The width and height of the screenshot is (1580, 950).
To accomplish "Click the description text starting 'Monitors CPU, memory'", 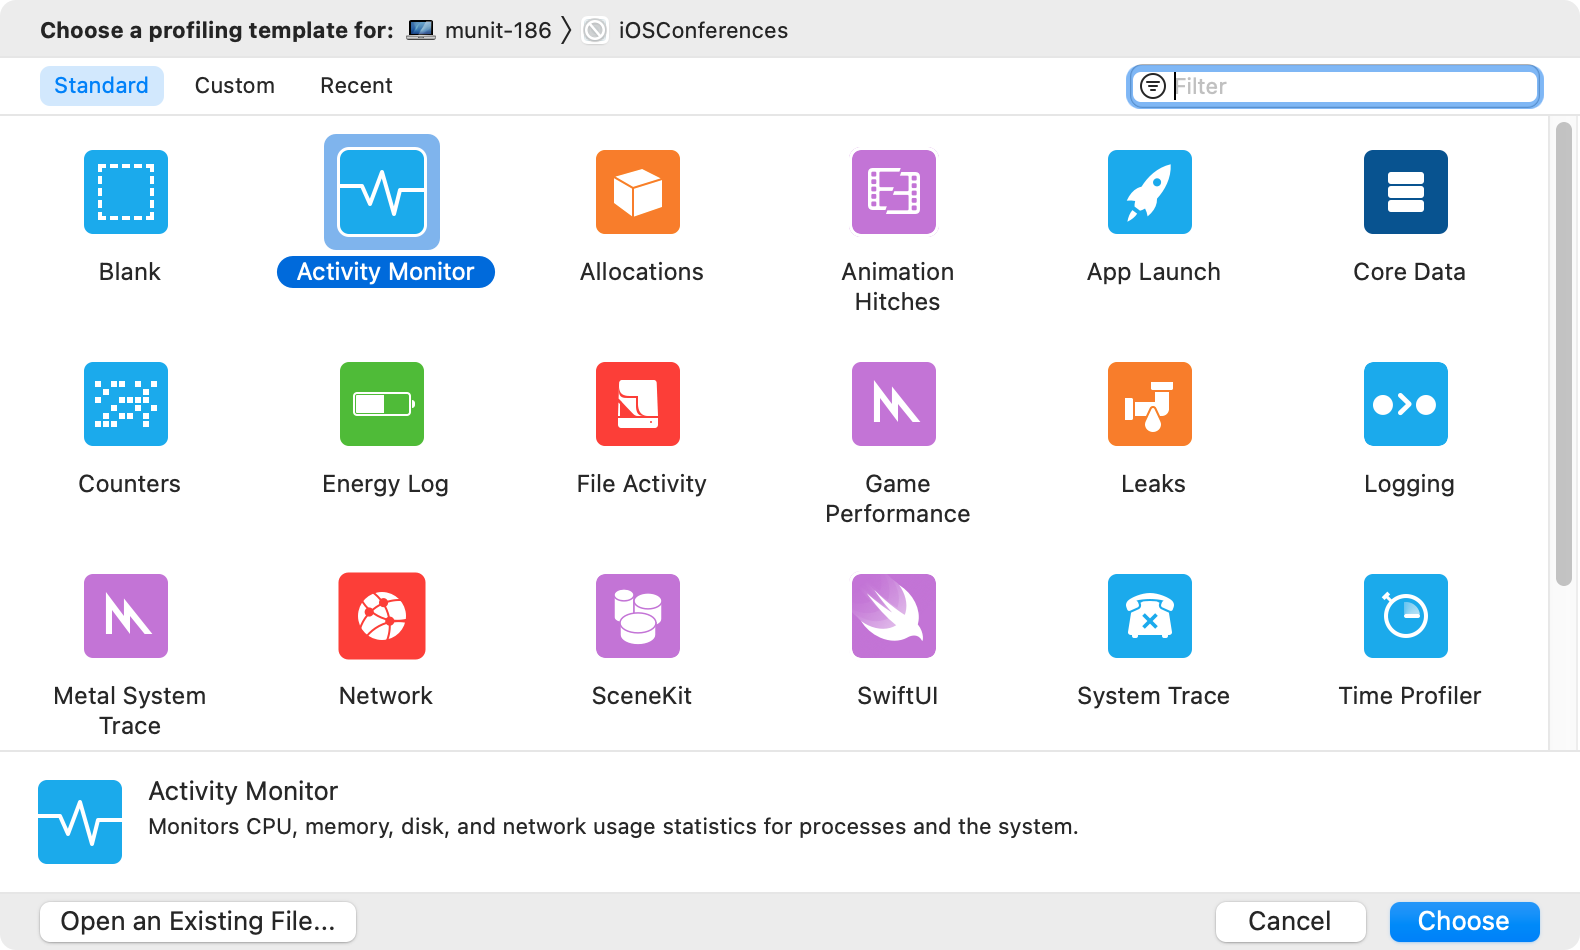I will coord(614,827).
